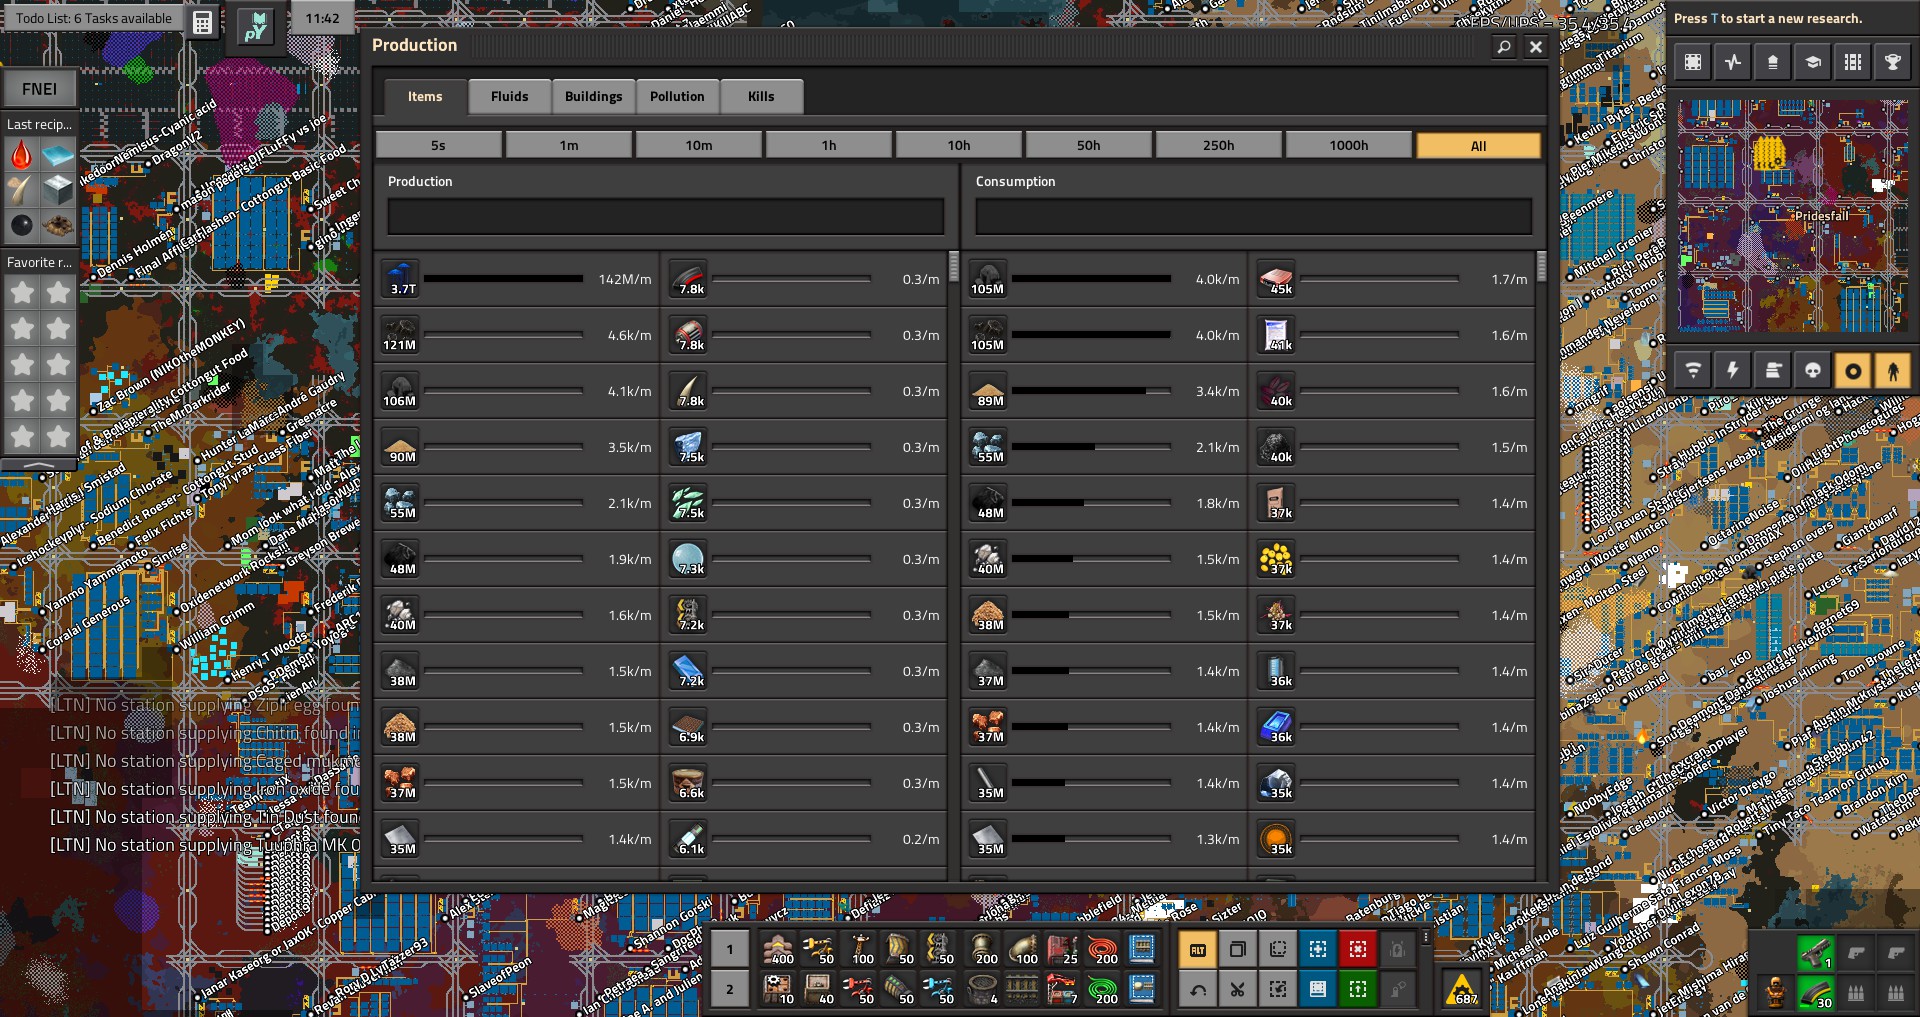
Task: Click the pY mod icon
Action: coord(255,25)
